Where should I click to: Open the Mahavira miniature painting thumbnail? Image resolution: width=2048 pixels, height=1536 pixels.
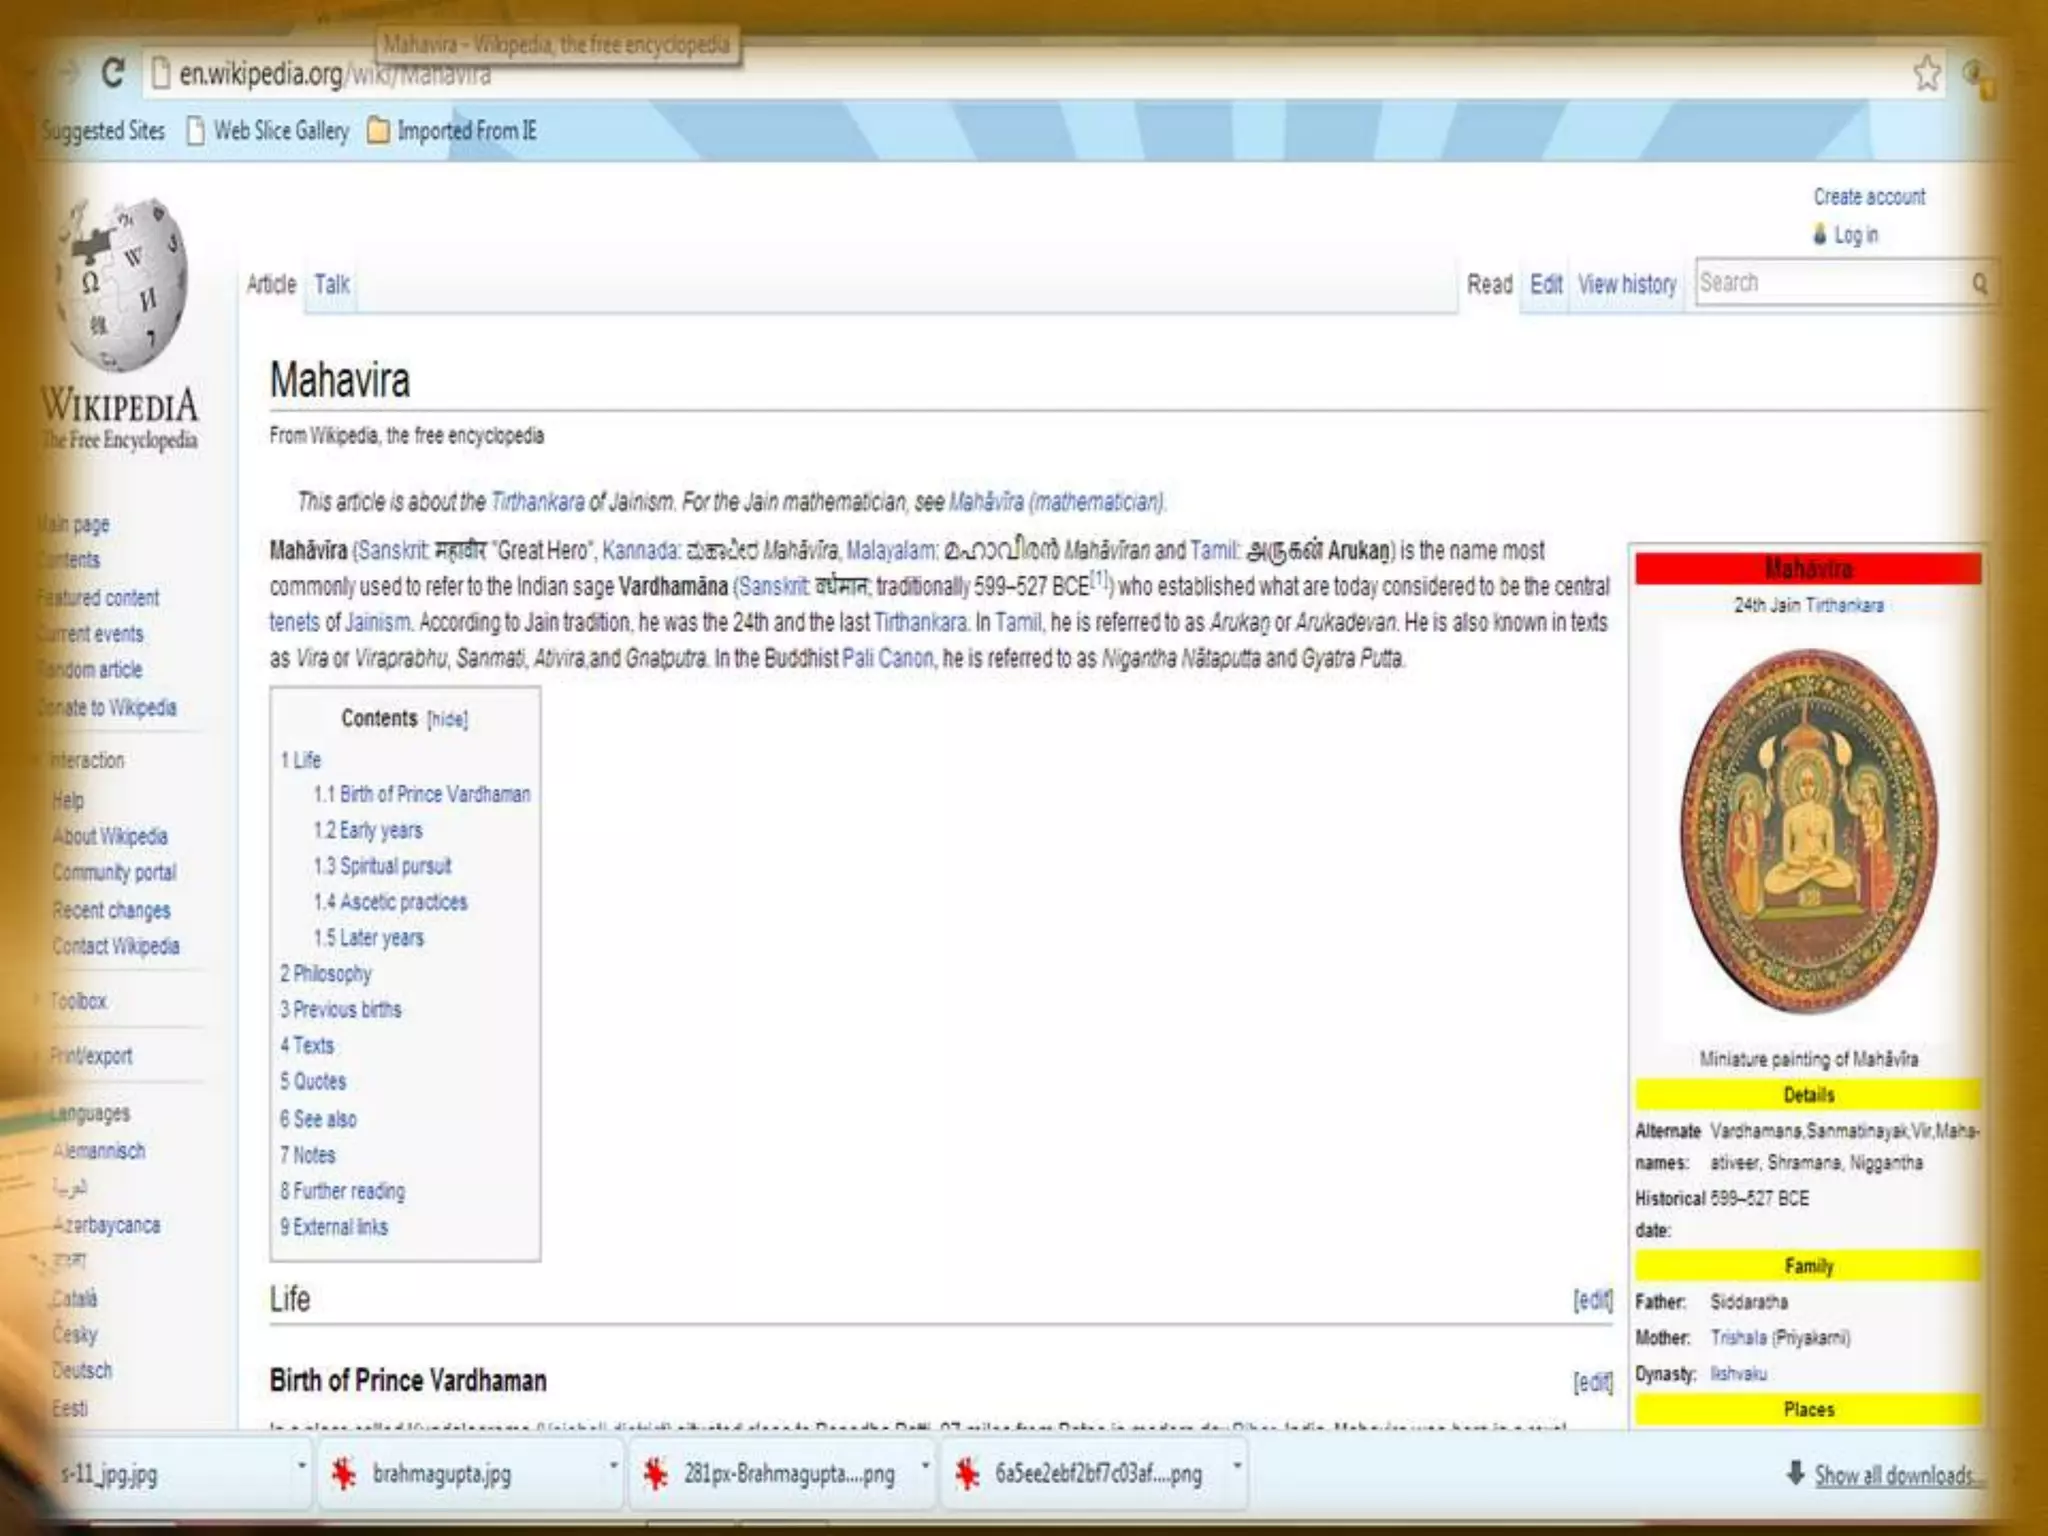(x=1808, y=832)
